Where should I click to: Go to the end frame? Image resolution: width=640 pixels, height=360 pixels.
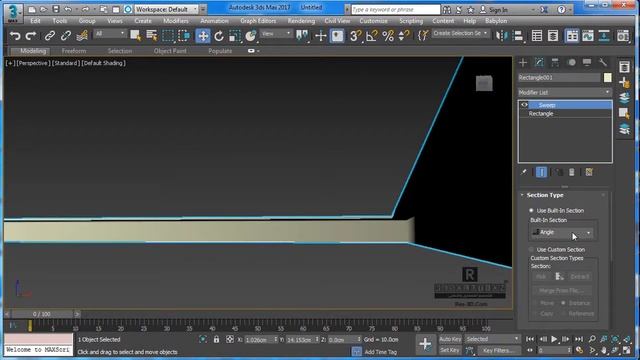579,339
